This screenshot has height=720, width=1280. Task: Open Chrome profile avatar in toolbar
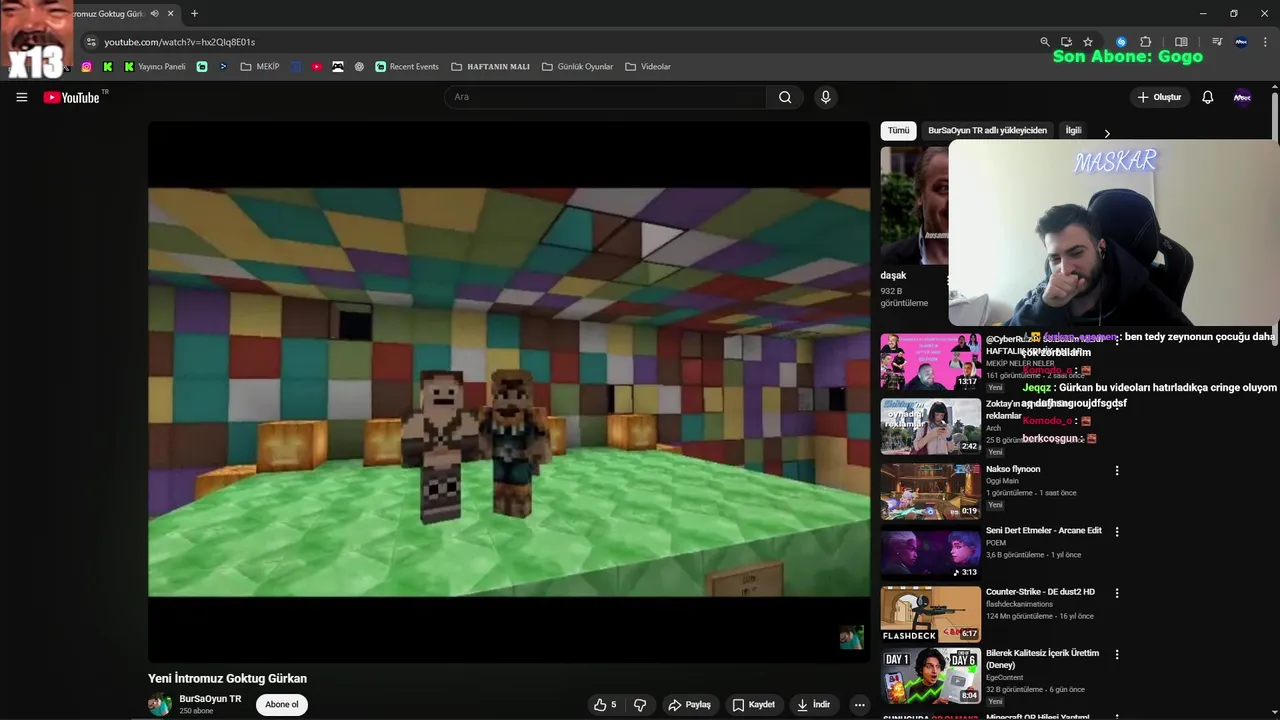[1241, 42]
